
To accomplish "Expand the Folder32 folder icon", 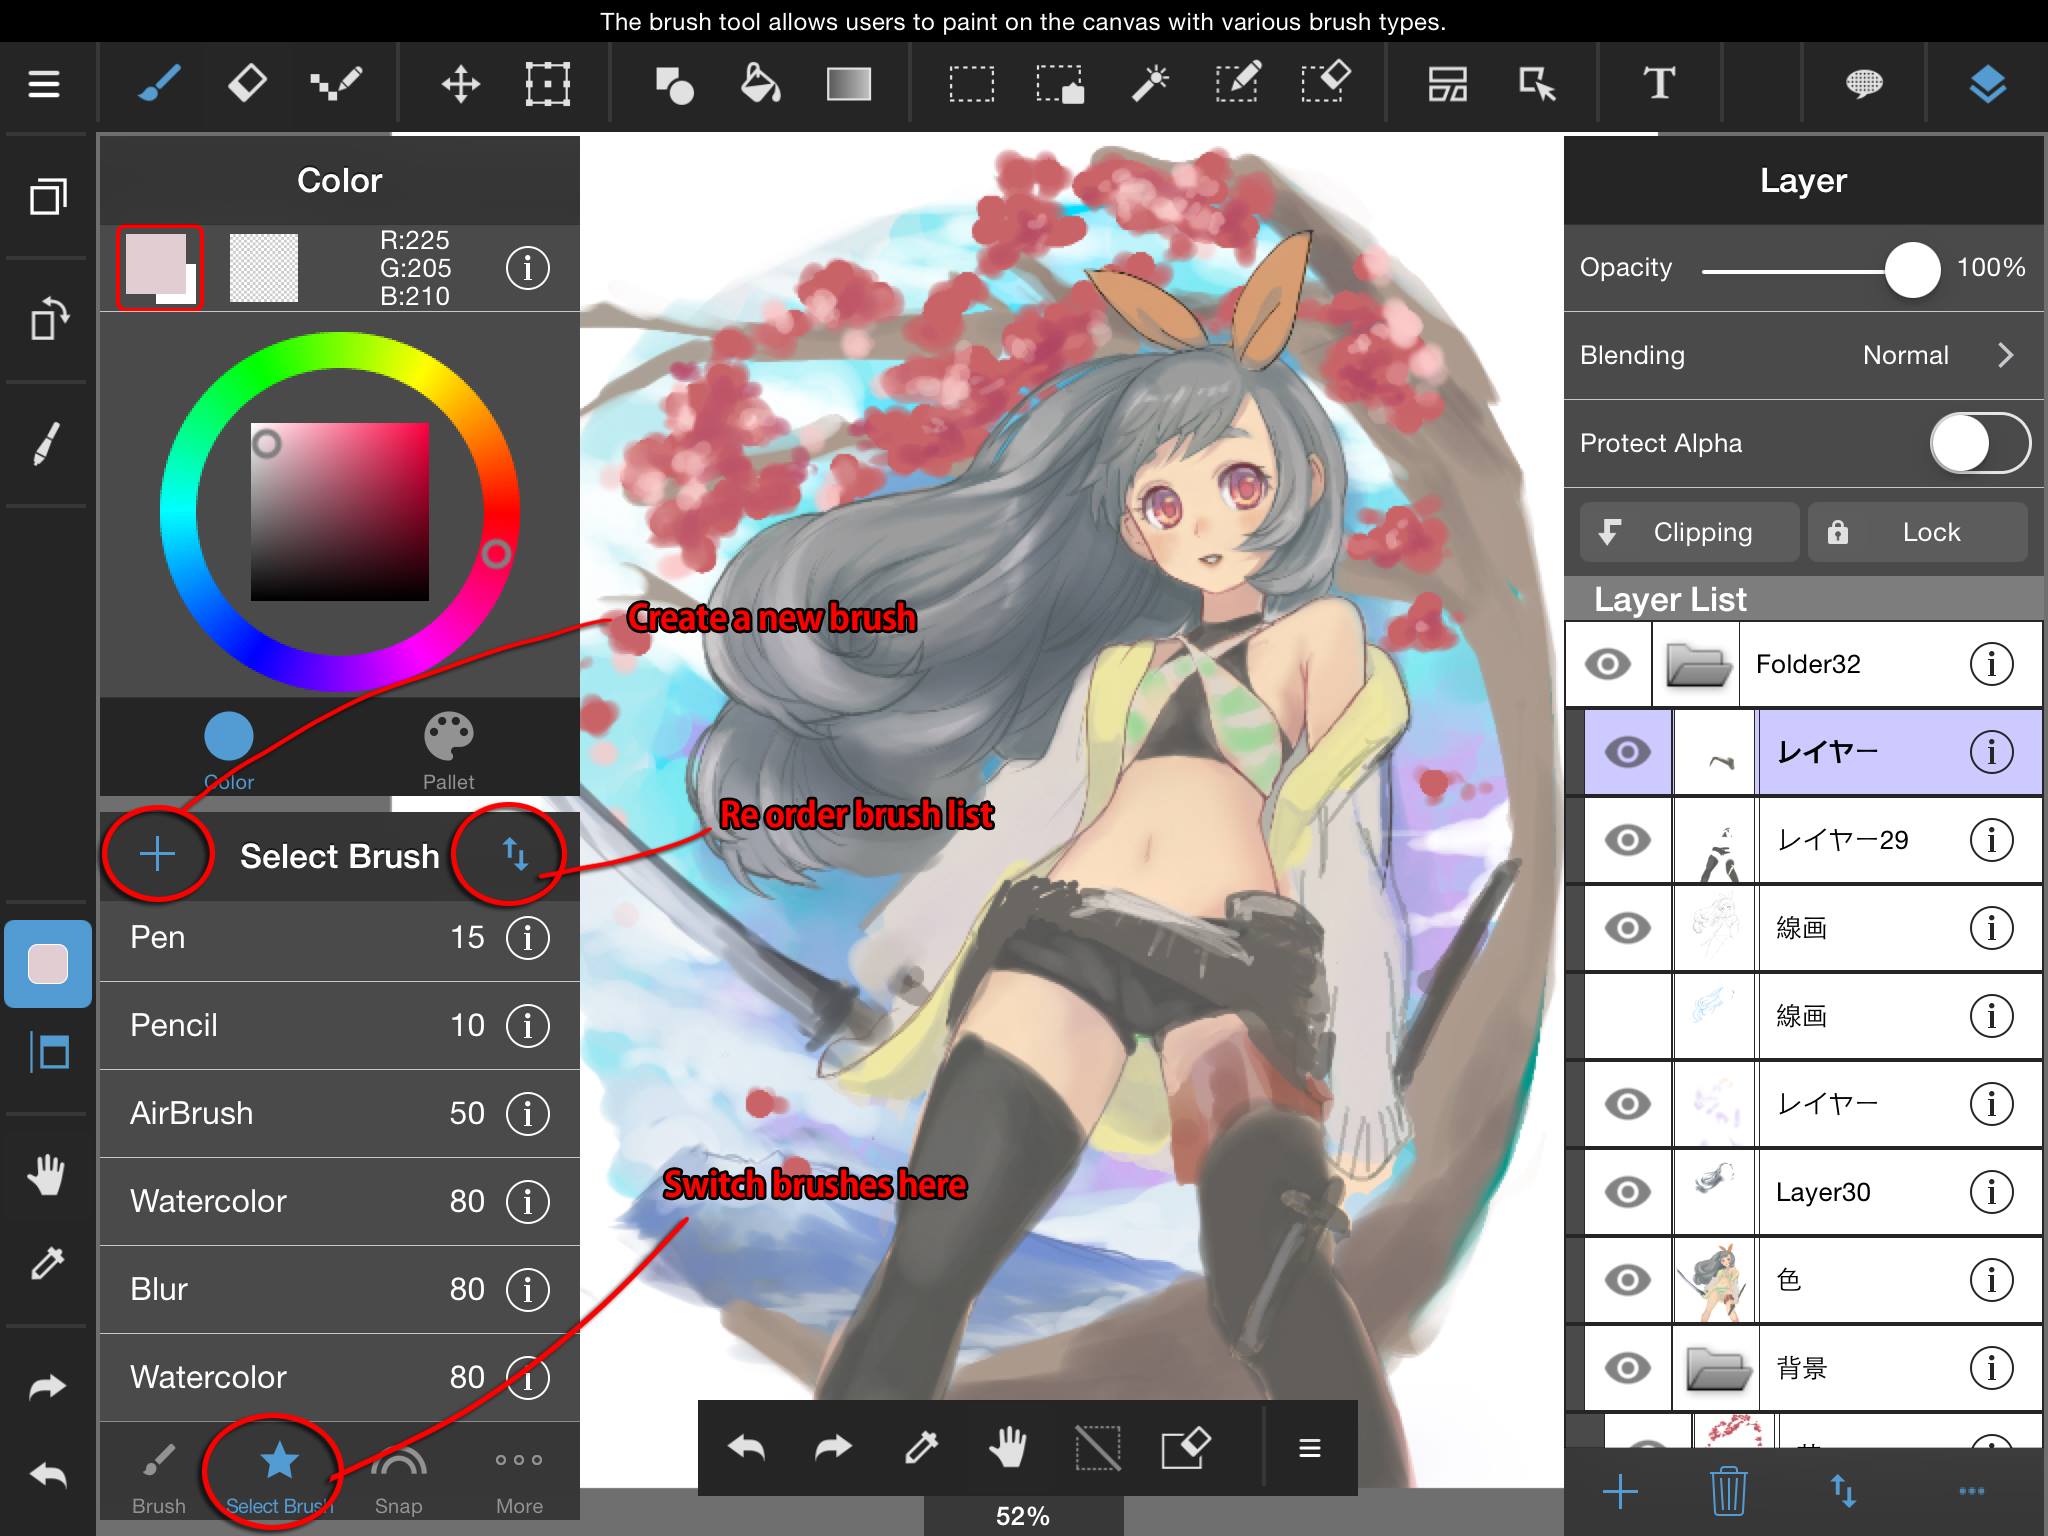I will click(1697, 664).
